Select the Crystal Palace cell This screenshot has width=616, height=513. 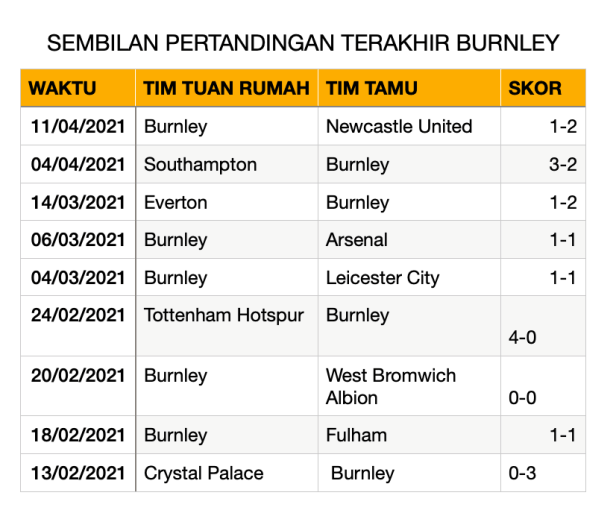pyautogui.click(x=206, y=473)
